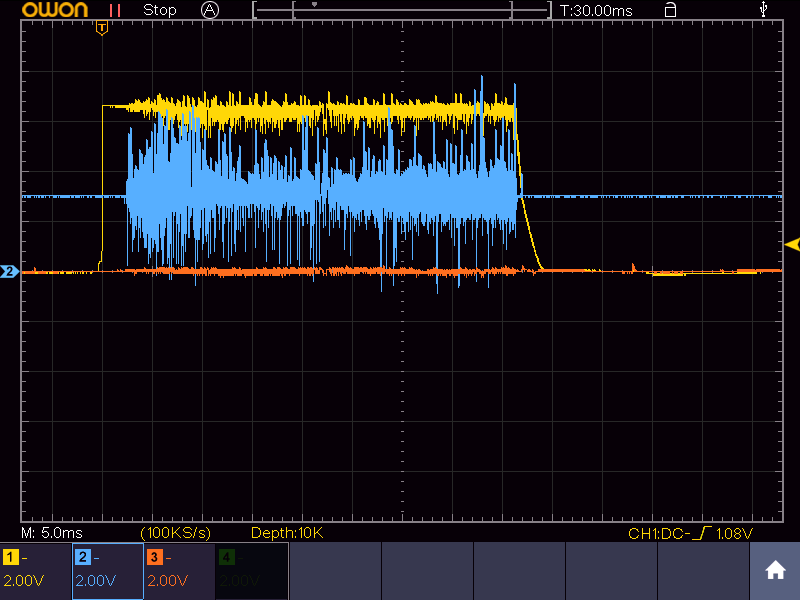Click the home button icon
This screenshot has width=800, height=600.
775,570
